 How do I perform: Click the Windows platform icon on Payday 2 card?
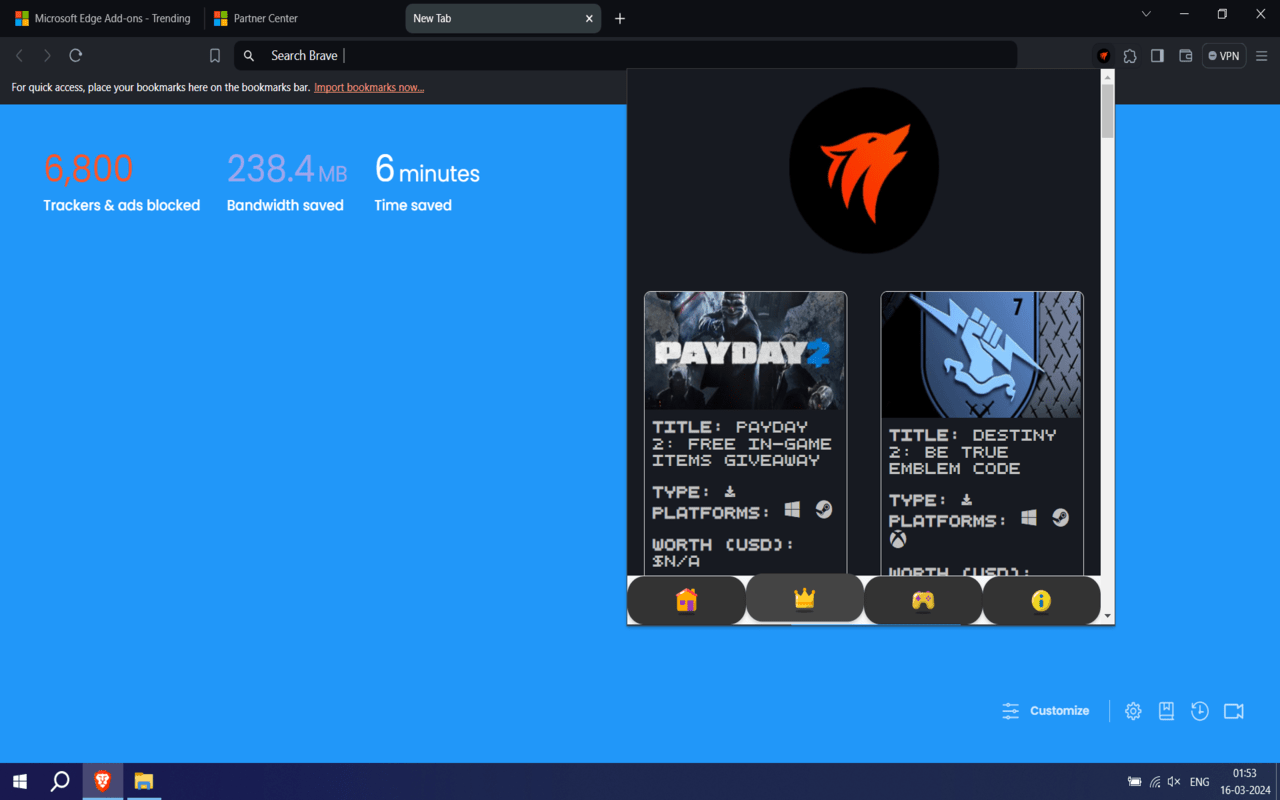point(792,510)
